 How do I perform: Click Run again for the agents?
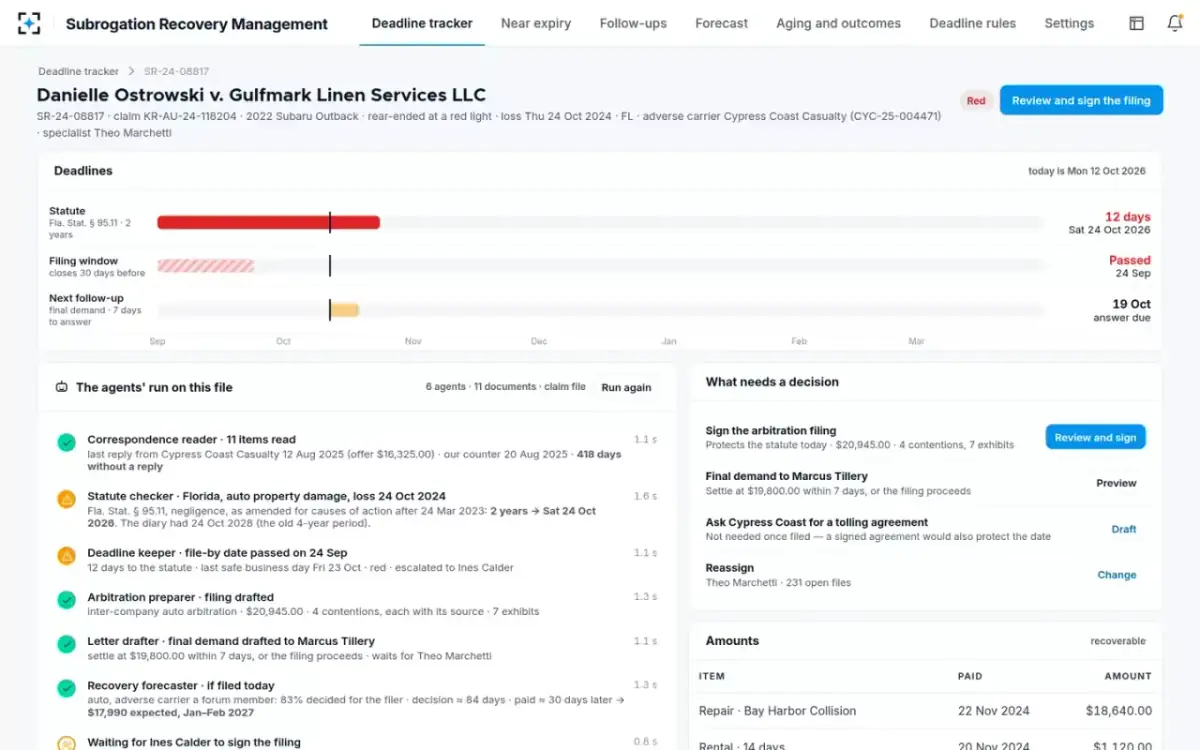[x=626, y=388]
